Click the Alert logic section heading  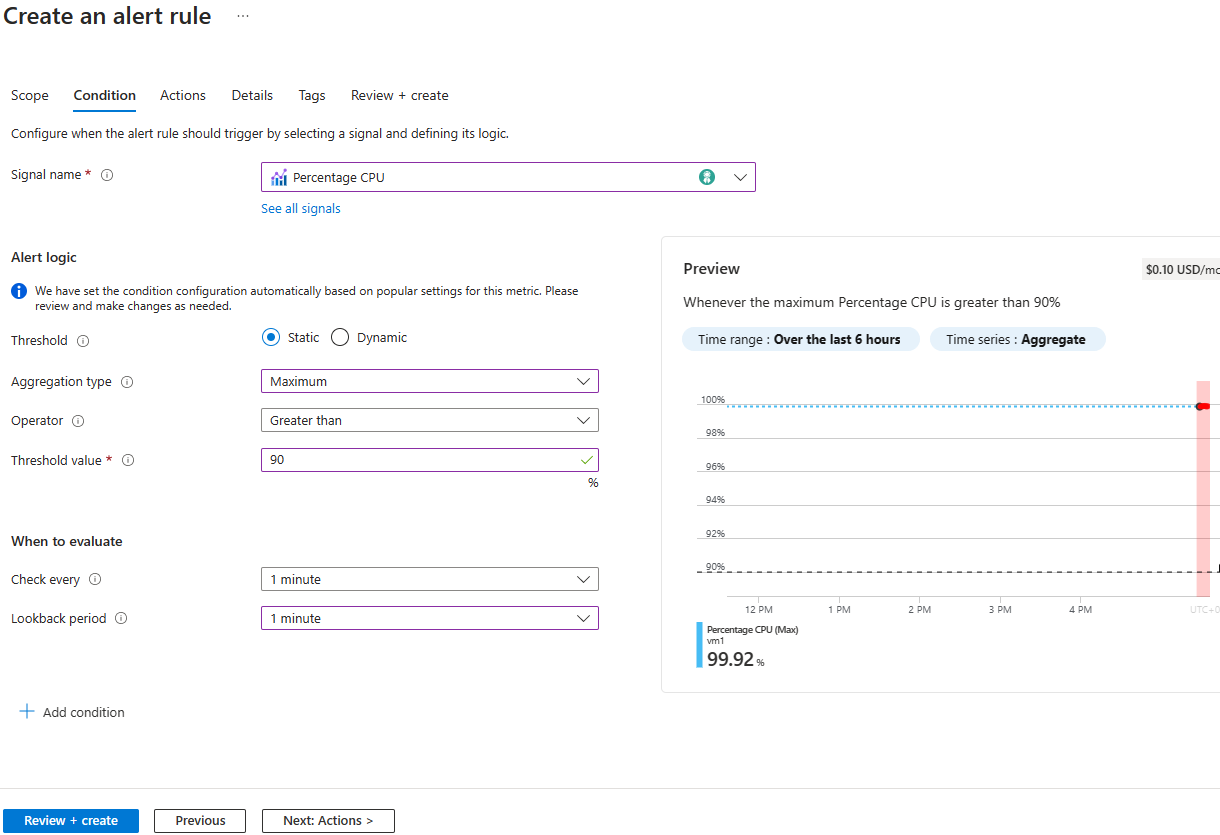point(44,257)
